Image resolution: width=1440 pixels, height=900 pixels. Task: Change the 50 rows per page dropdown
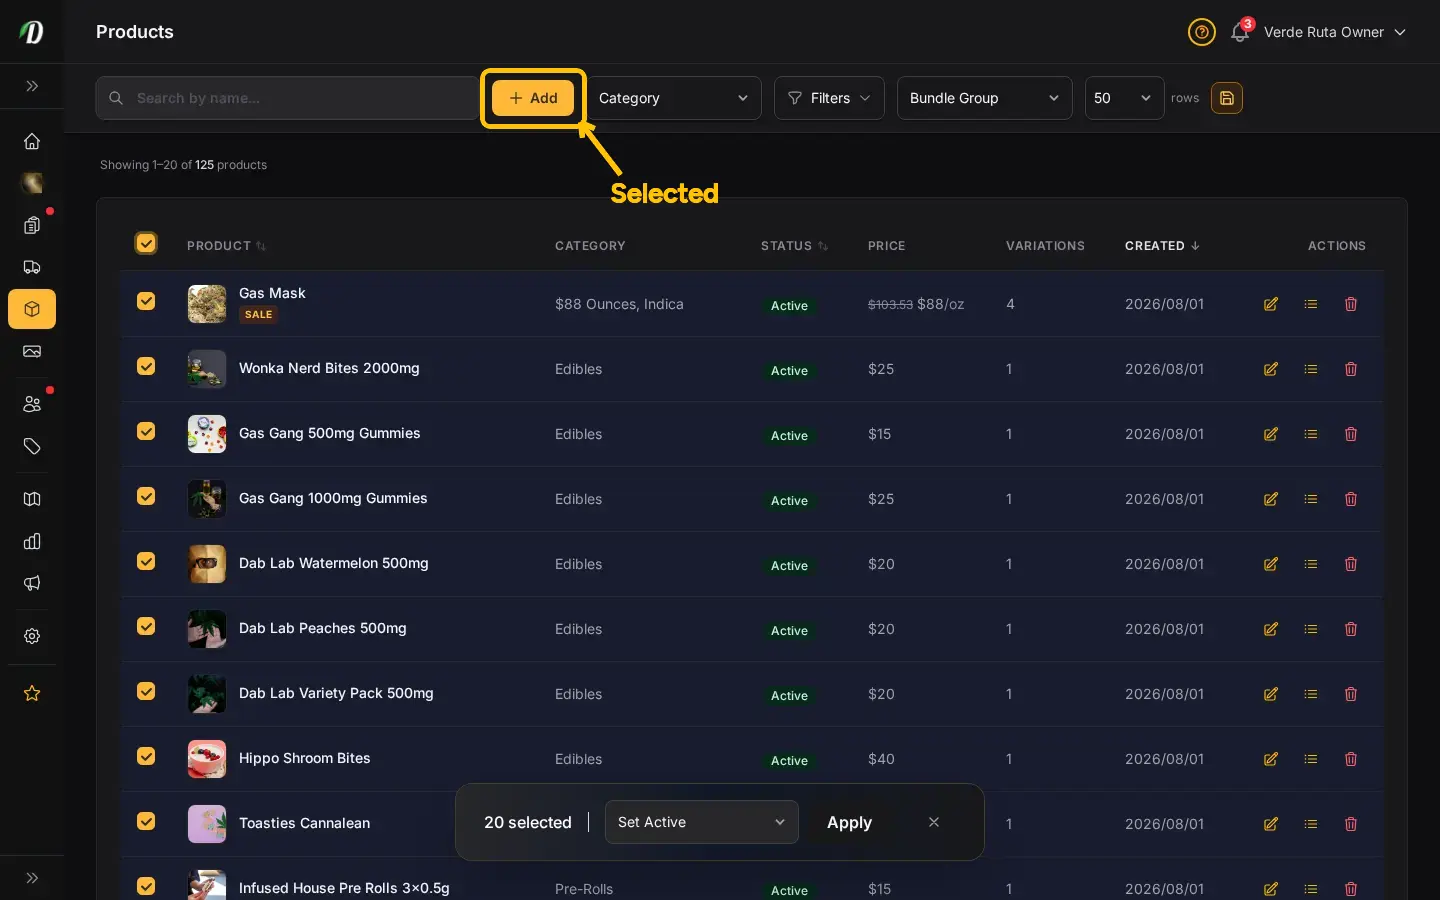click(1124, 98)
